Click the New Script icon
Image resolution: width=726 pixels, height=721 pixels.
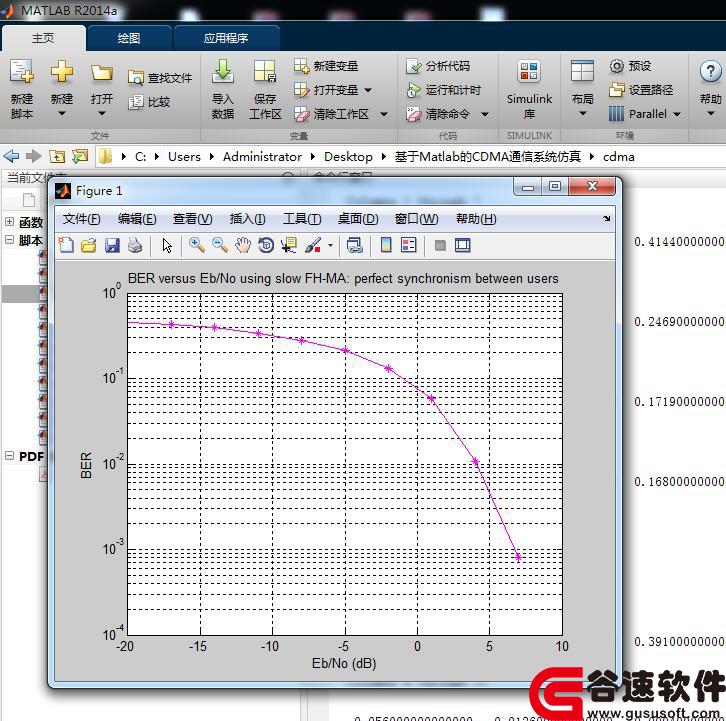[21, 72]
